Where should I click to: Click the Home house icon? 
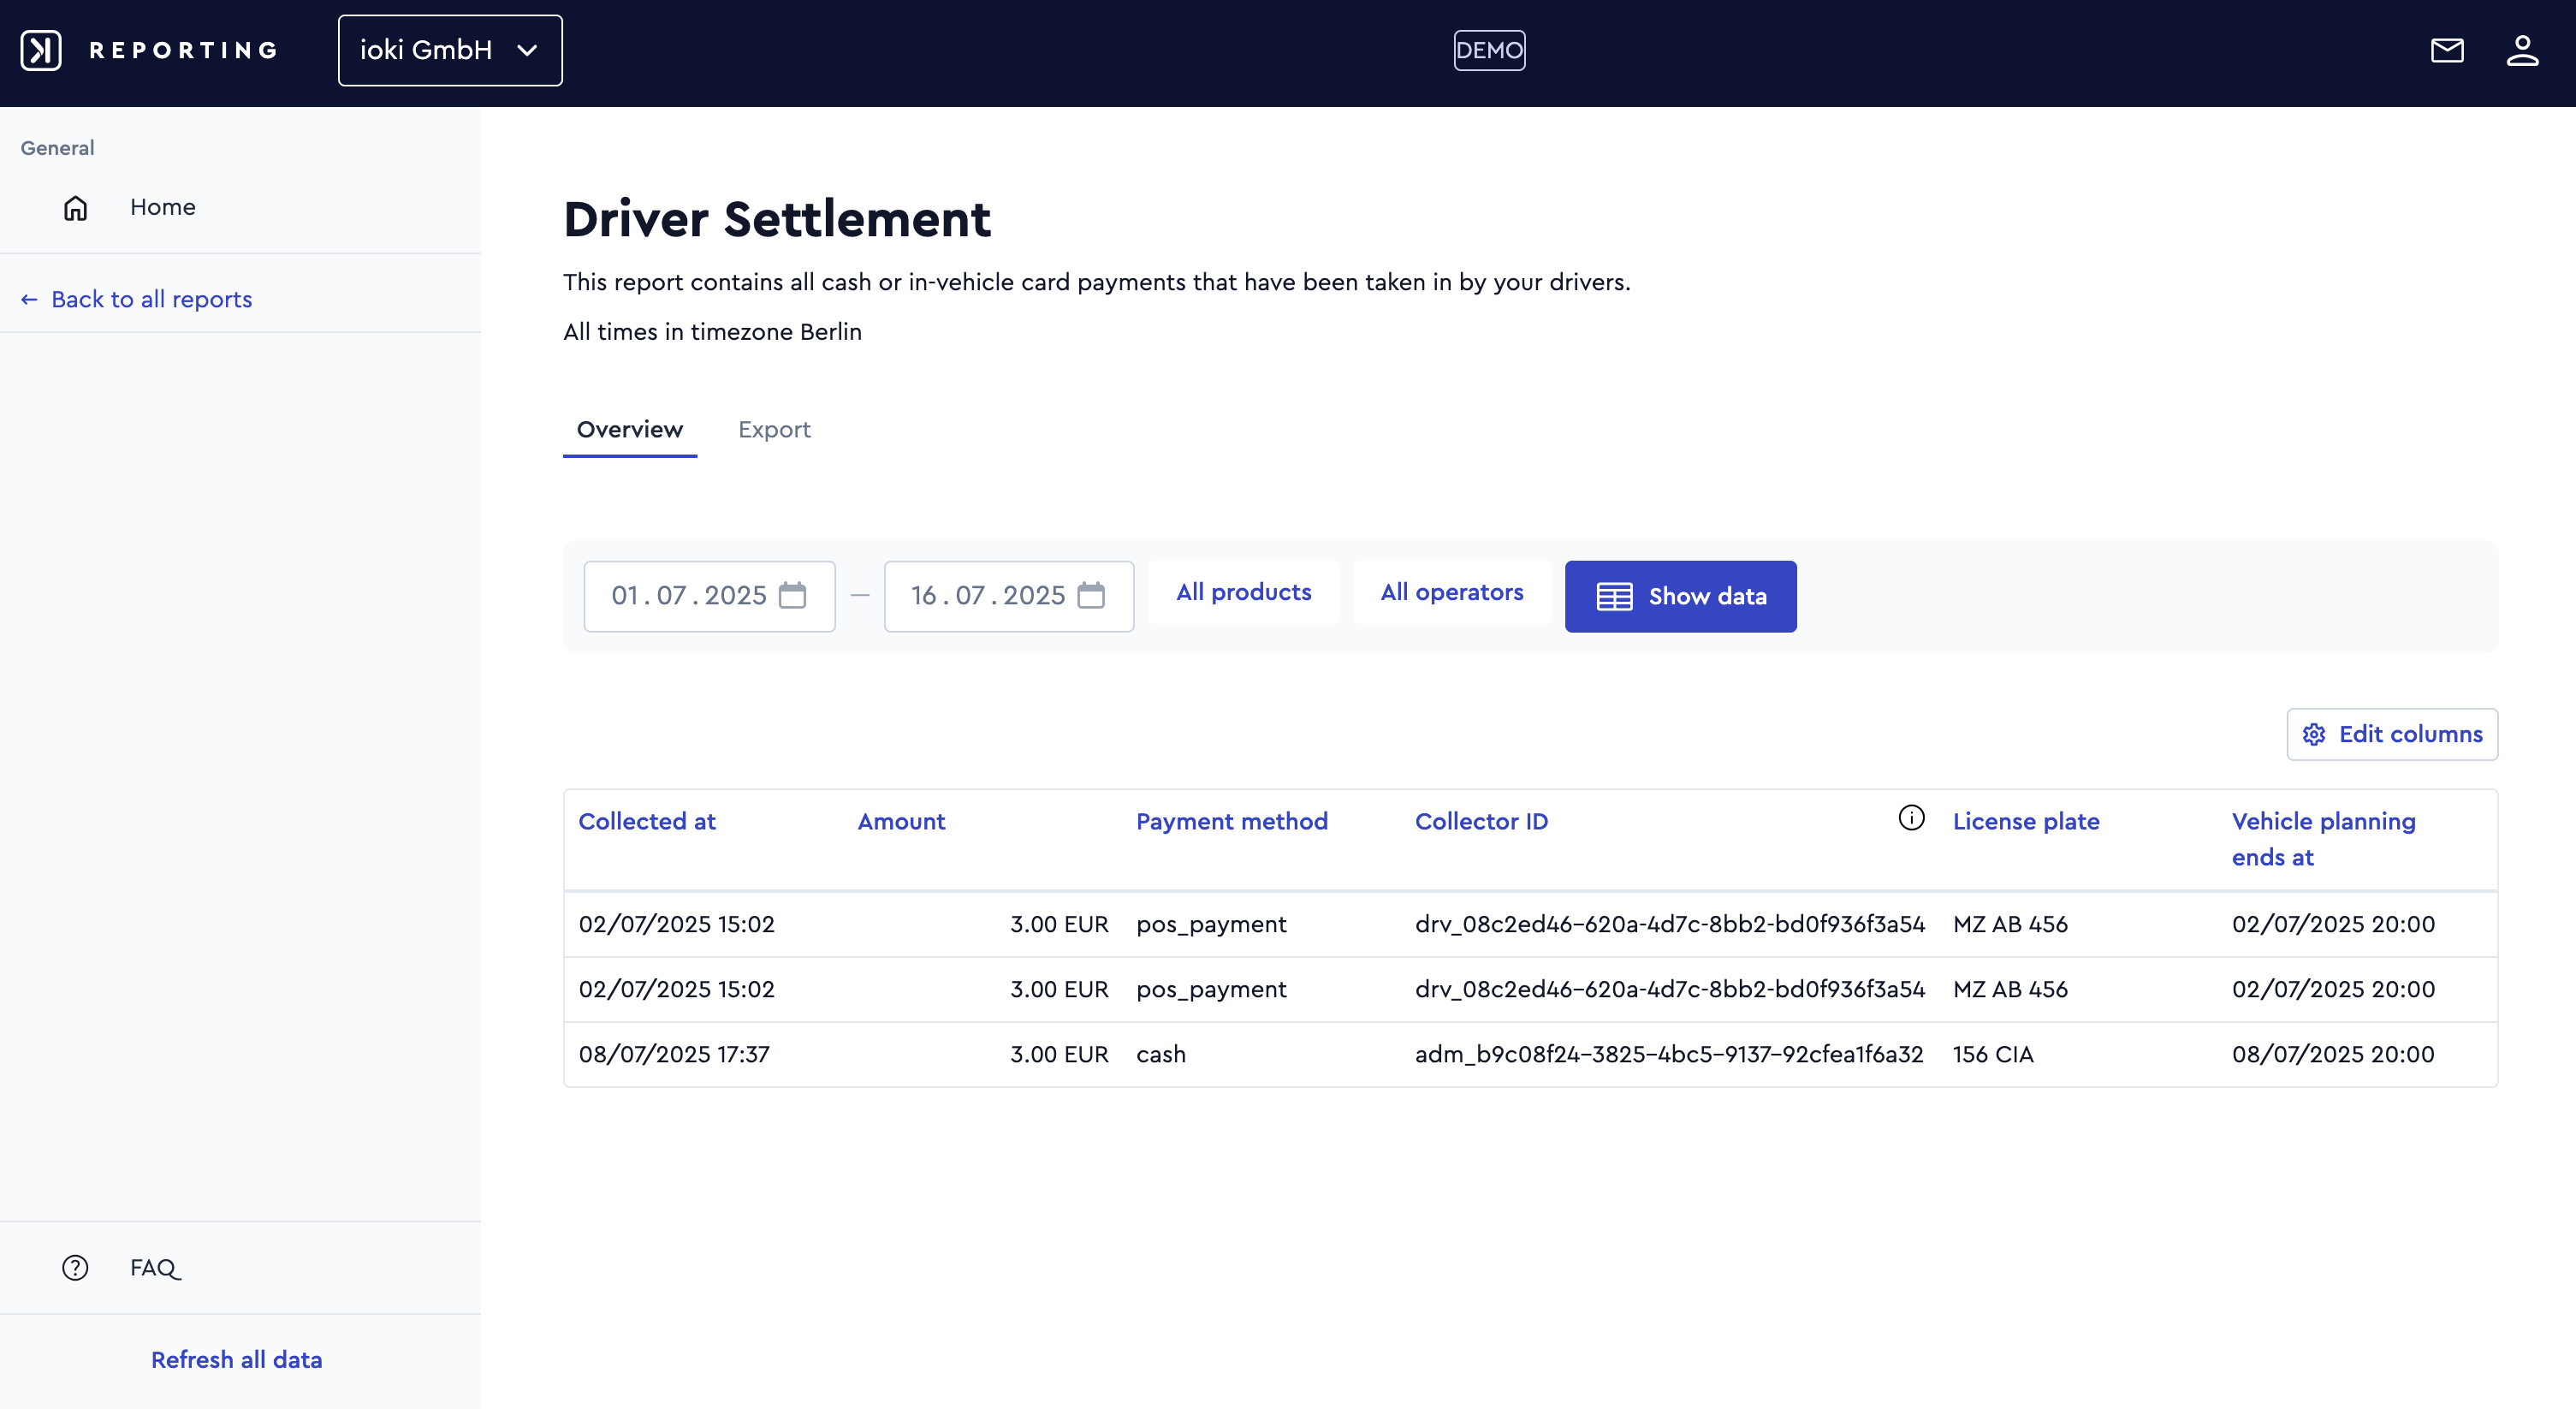pyautogui.click(x=76, y=207)
